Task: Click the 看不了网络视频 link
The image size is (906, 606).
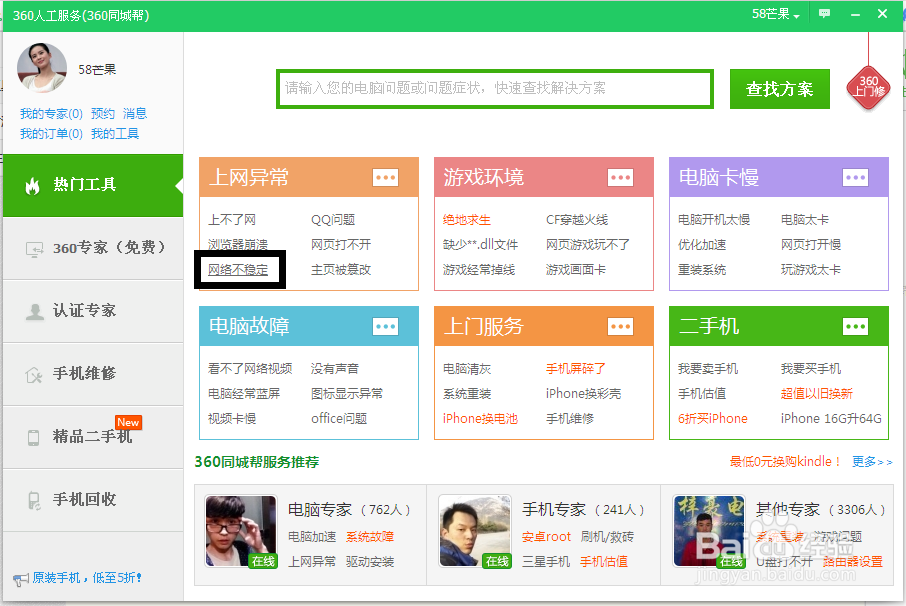Action: tap(250, 369)
